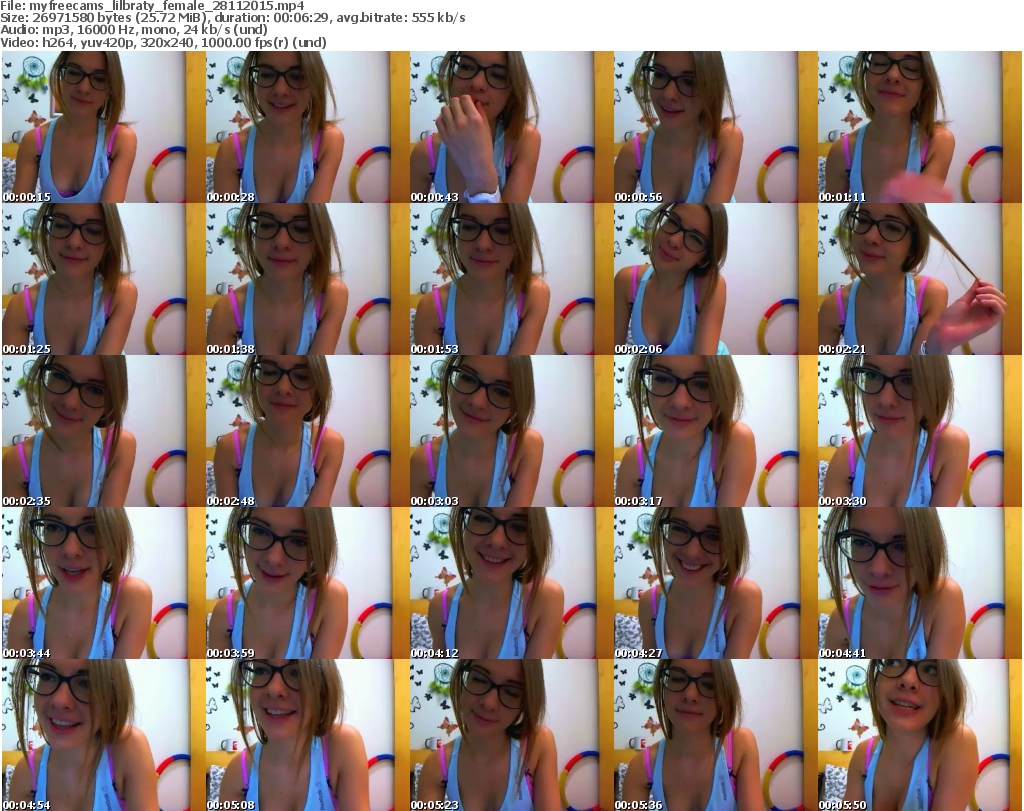Open the frame at 00:02:21
1024x811 pixels.
click(x=920, y=279)
